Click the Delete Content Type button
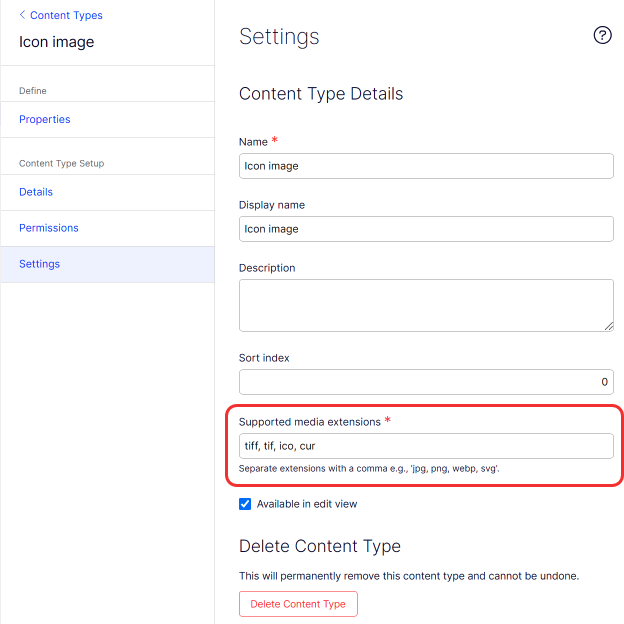 (298, 604)
